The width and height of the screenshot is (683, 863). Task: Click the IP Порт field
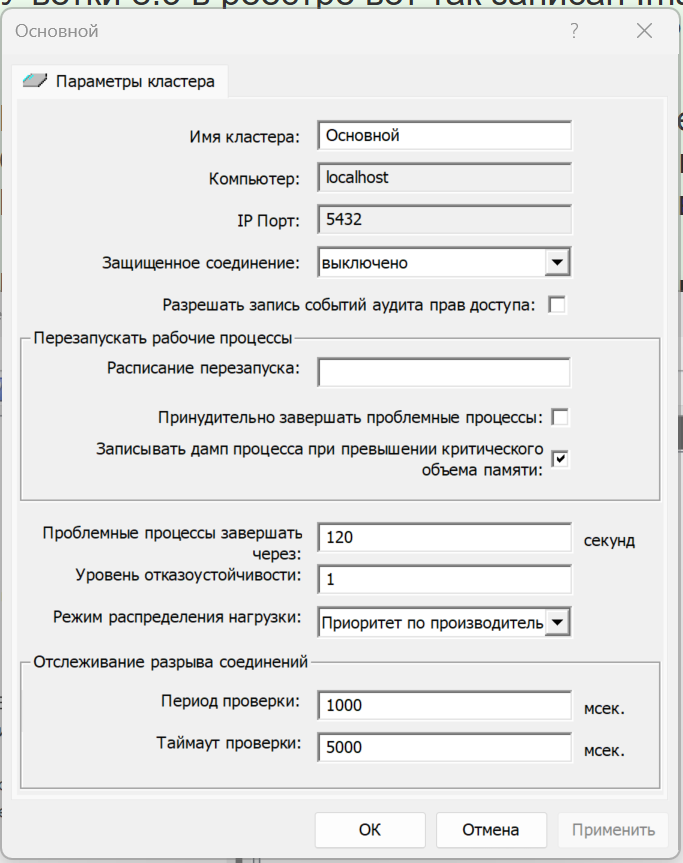444,219
